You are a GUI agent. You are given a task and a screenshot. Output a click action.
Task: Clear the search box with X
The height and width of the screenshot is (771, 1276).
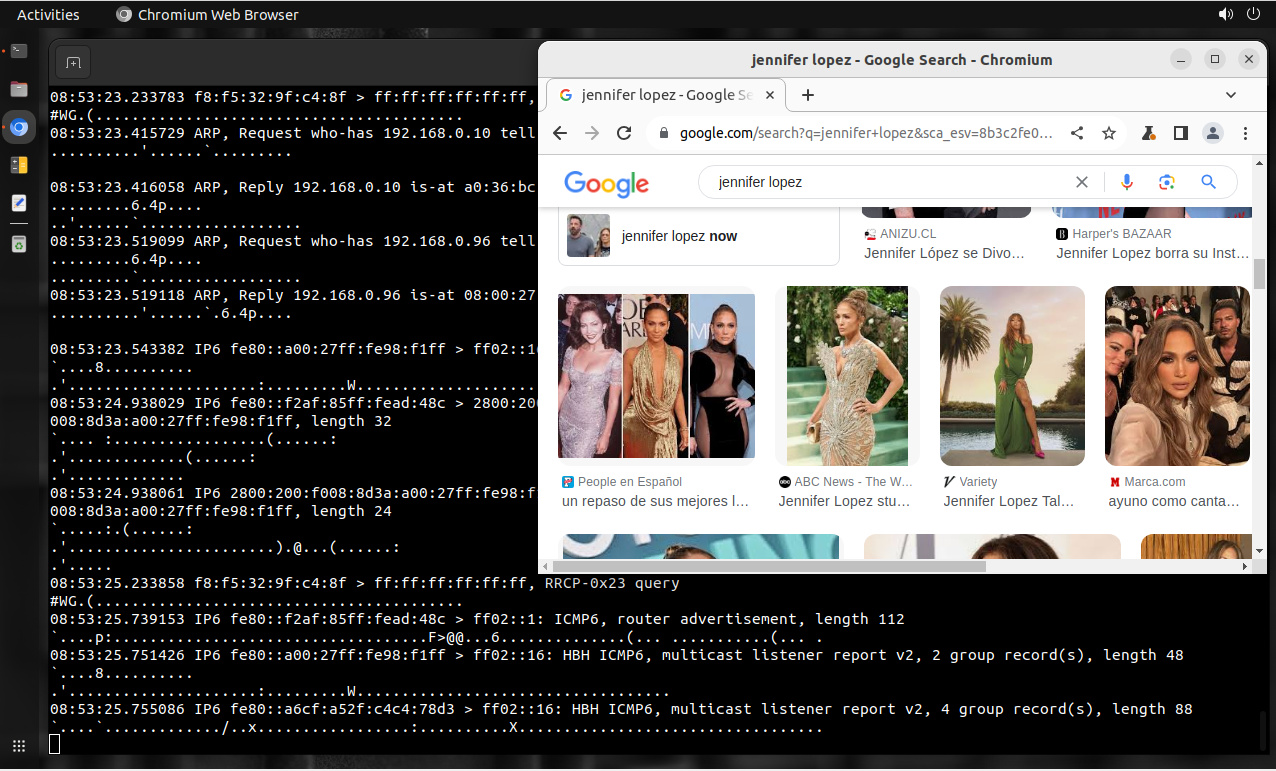coord(1082,182)
